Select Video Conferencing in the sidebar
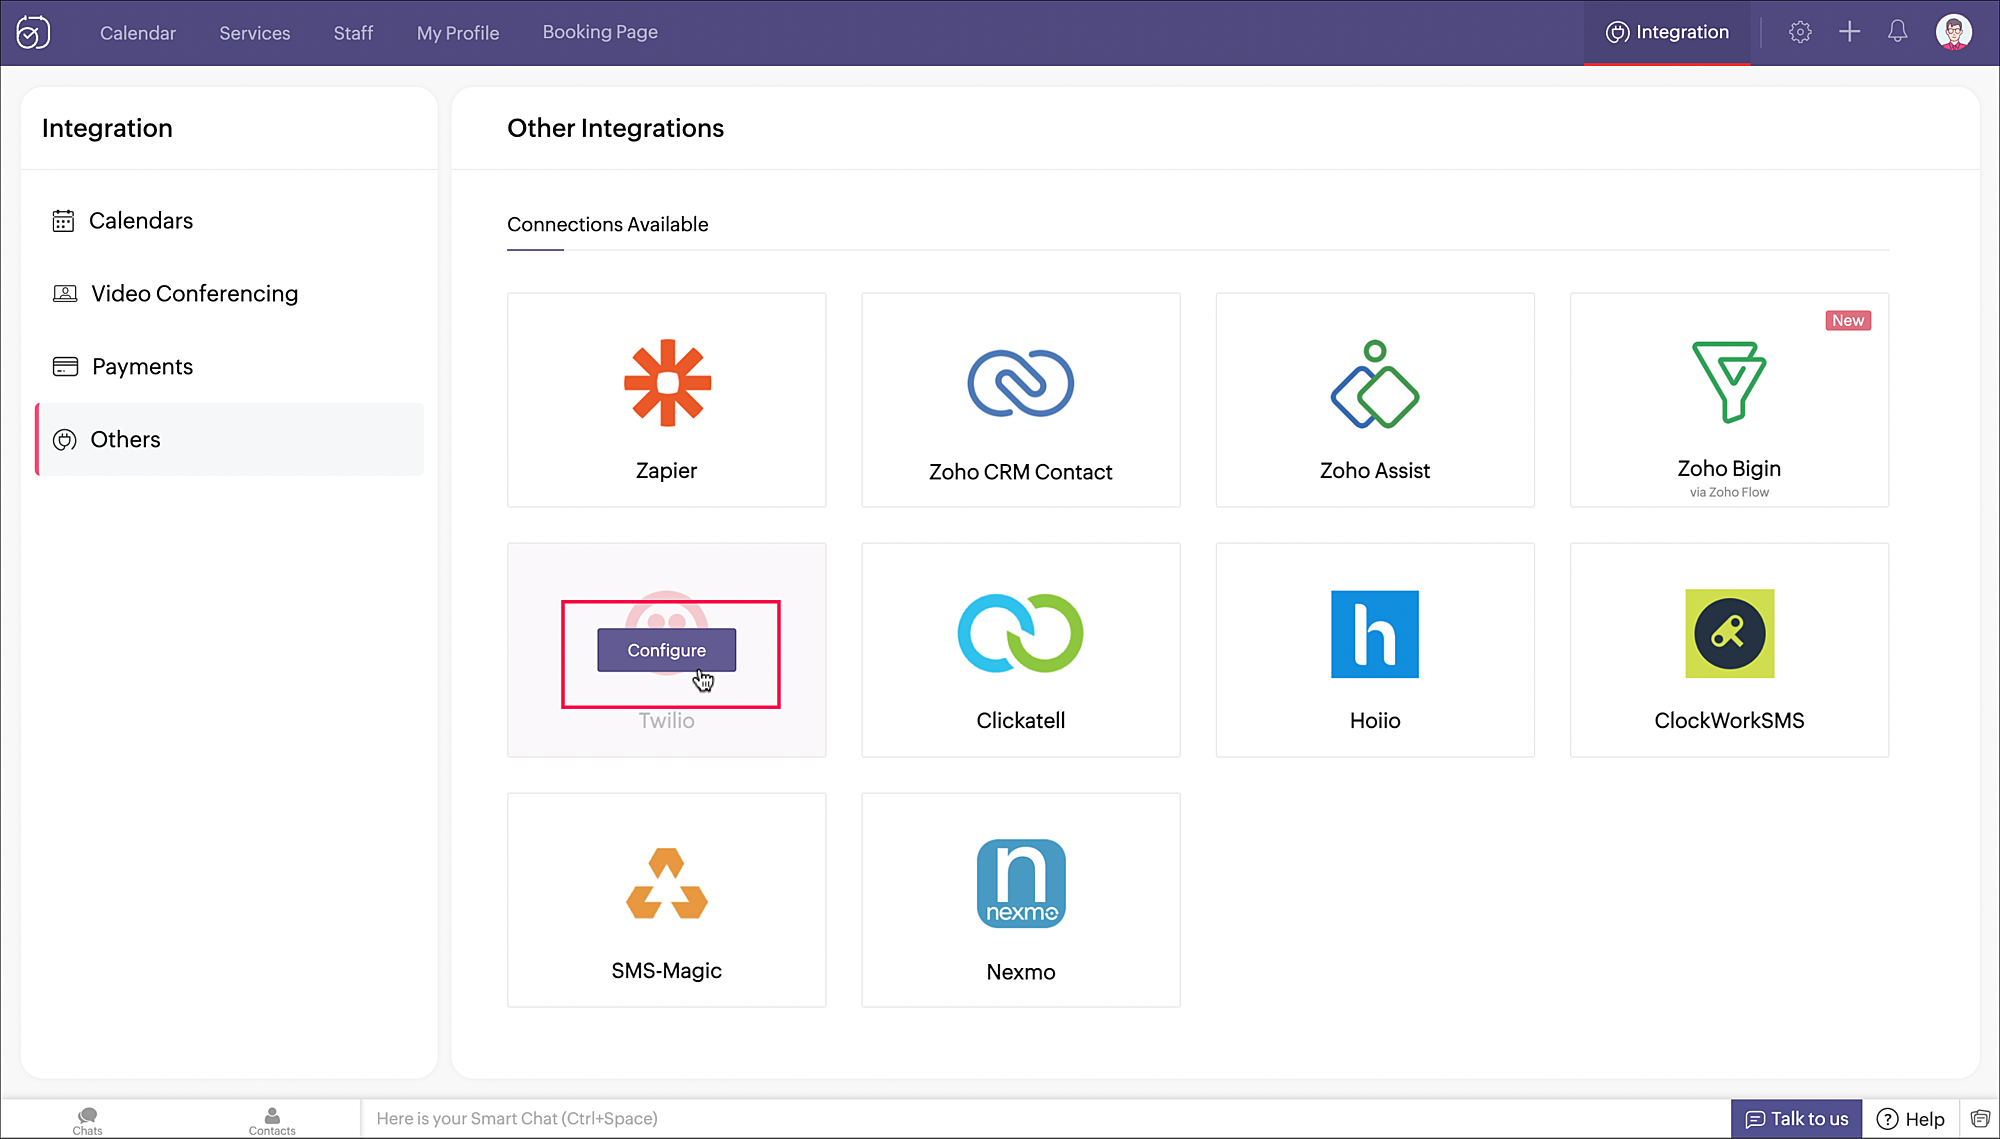 [229, 294]
